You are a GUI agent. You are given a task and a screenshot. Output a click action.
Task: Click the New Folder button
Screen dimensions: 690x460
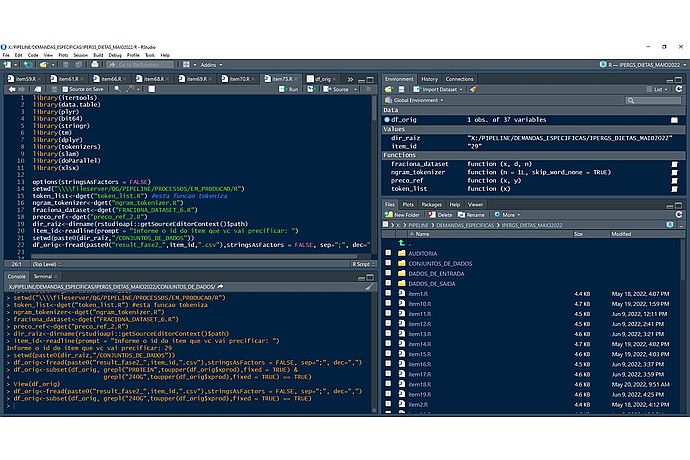(402, 215)
